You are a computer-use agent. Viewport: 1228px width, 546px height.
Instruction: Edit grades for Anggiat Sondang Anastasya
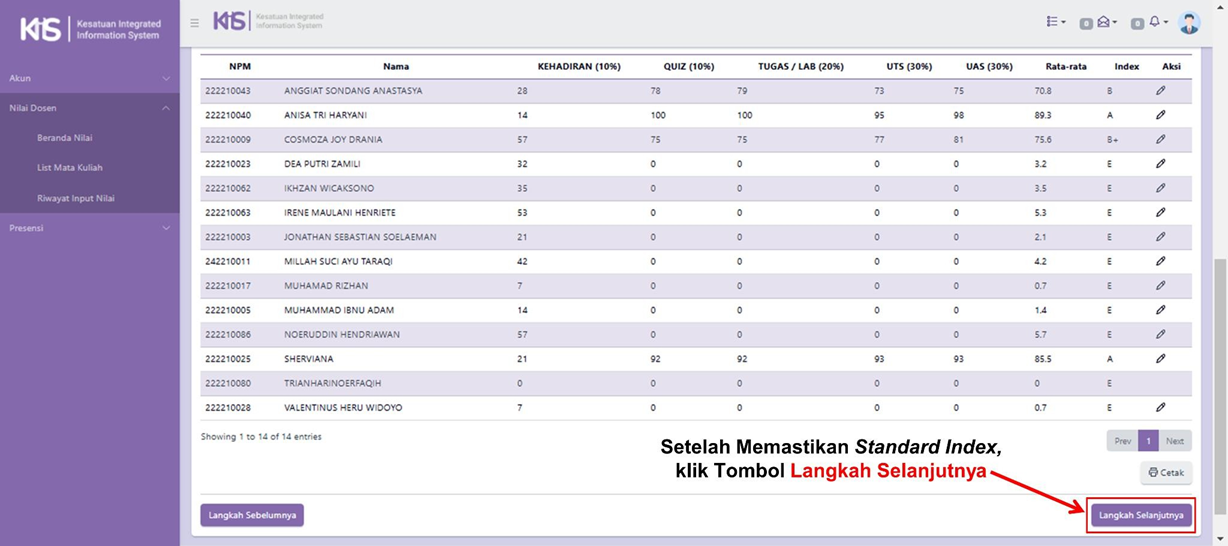pos(1161,91)
